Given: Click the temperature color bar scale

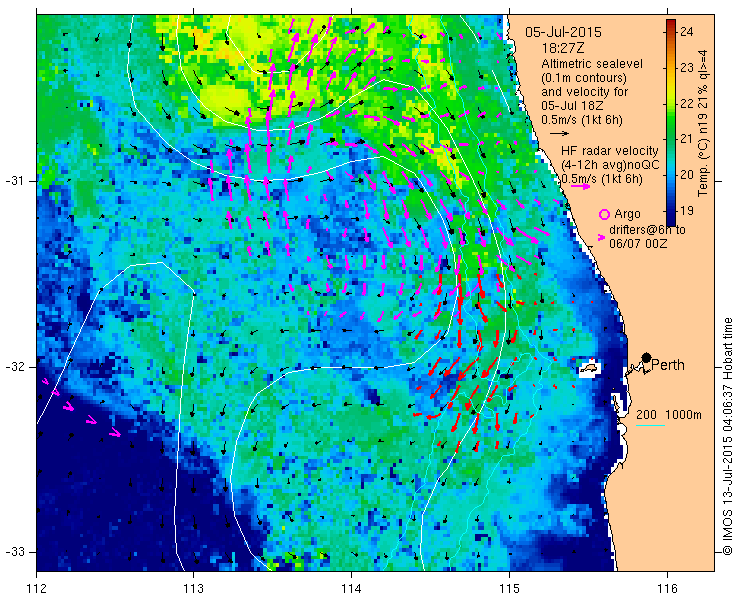Looking at the screenshot, I should click(671, 123).
